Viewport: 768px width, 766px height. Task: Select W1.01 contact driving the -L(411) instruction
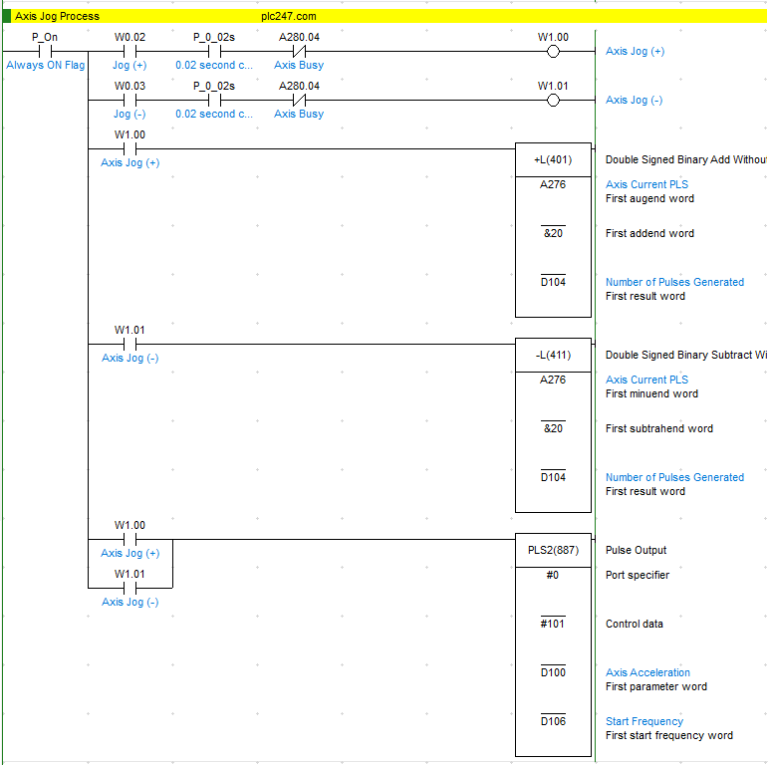tap(130, 344)
